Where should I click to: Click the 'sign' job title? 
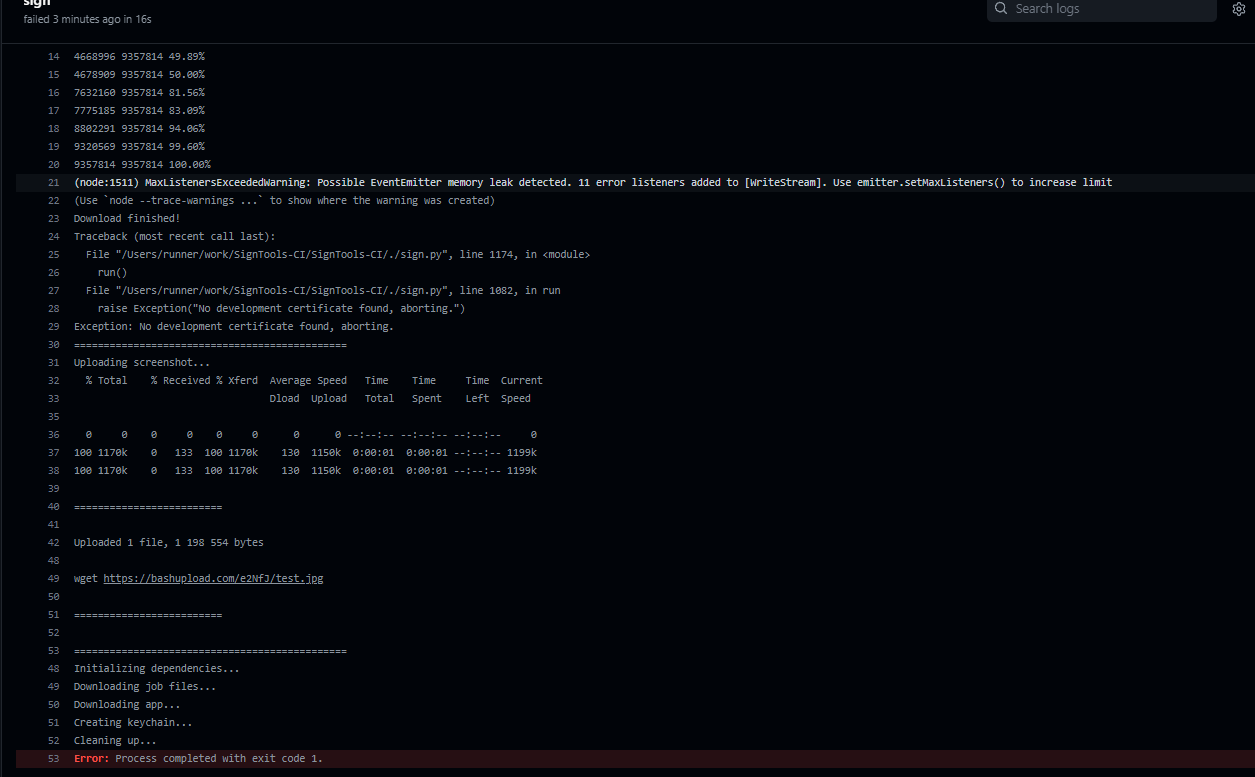coord(37,4)
